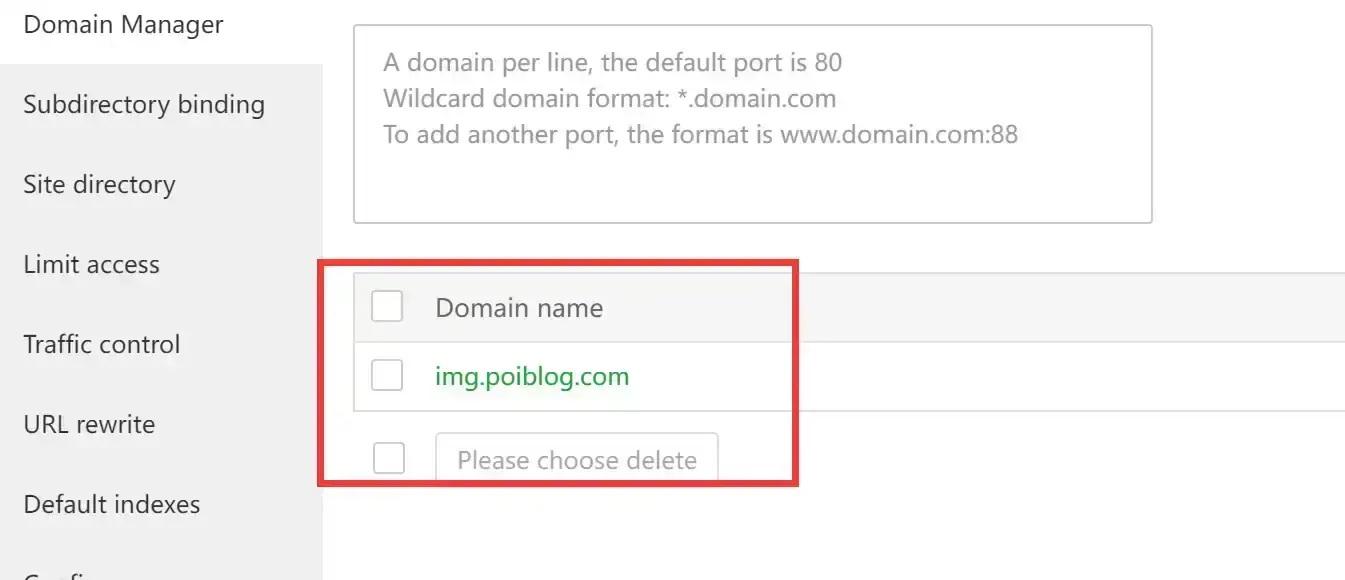Viewport: 1345px width, 580px height.
Task: Click the Domain name column header
Action: pos(519,308)
